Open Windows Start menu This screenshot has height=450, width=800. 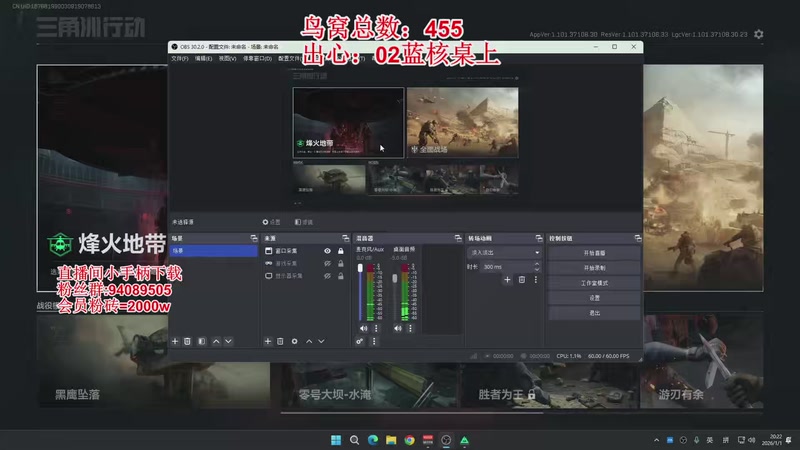coord(336,440)
